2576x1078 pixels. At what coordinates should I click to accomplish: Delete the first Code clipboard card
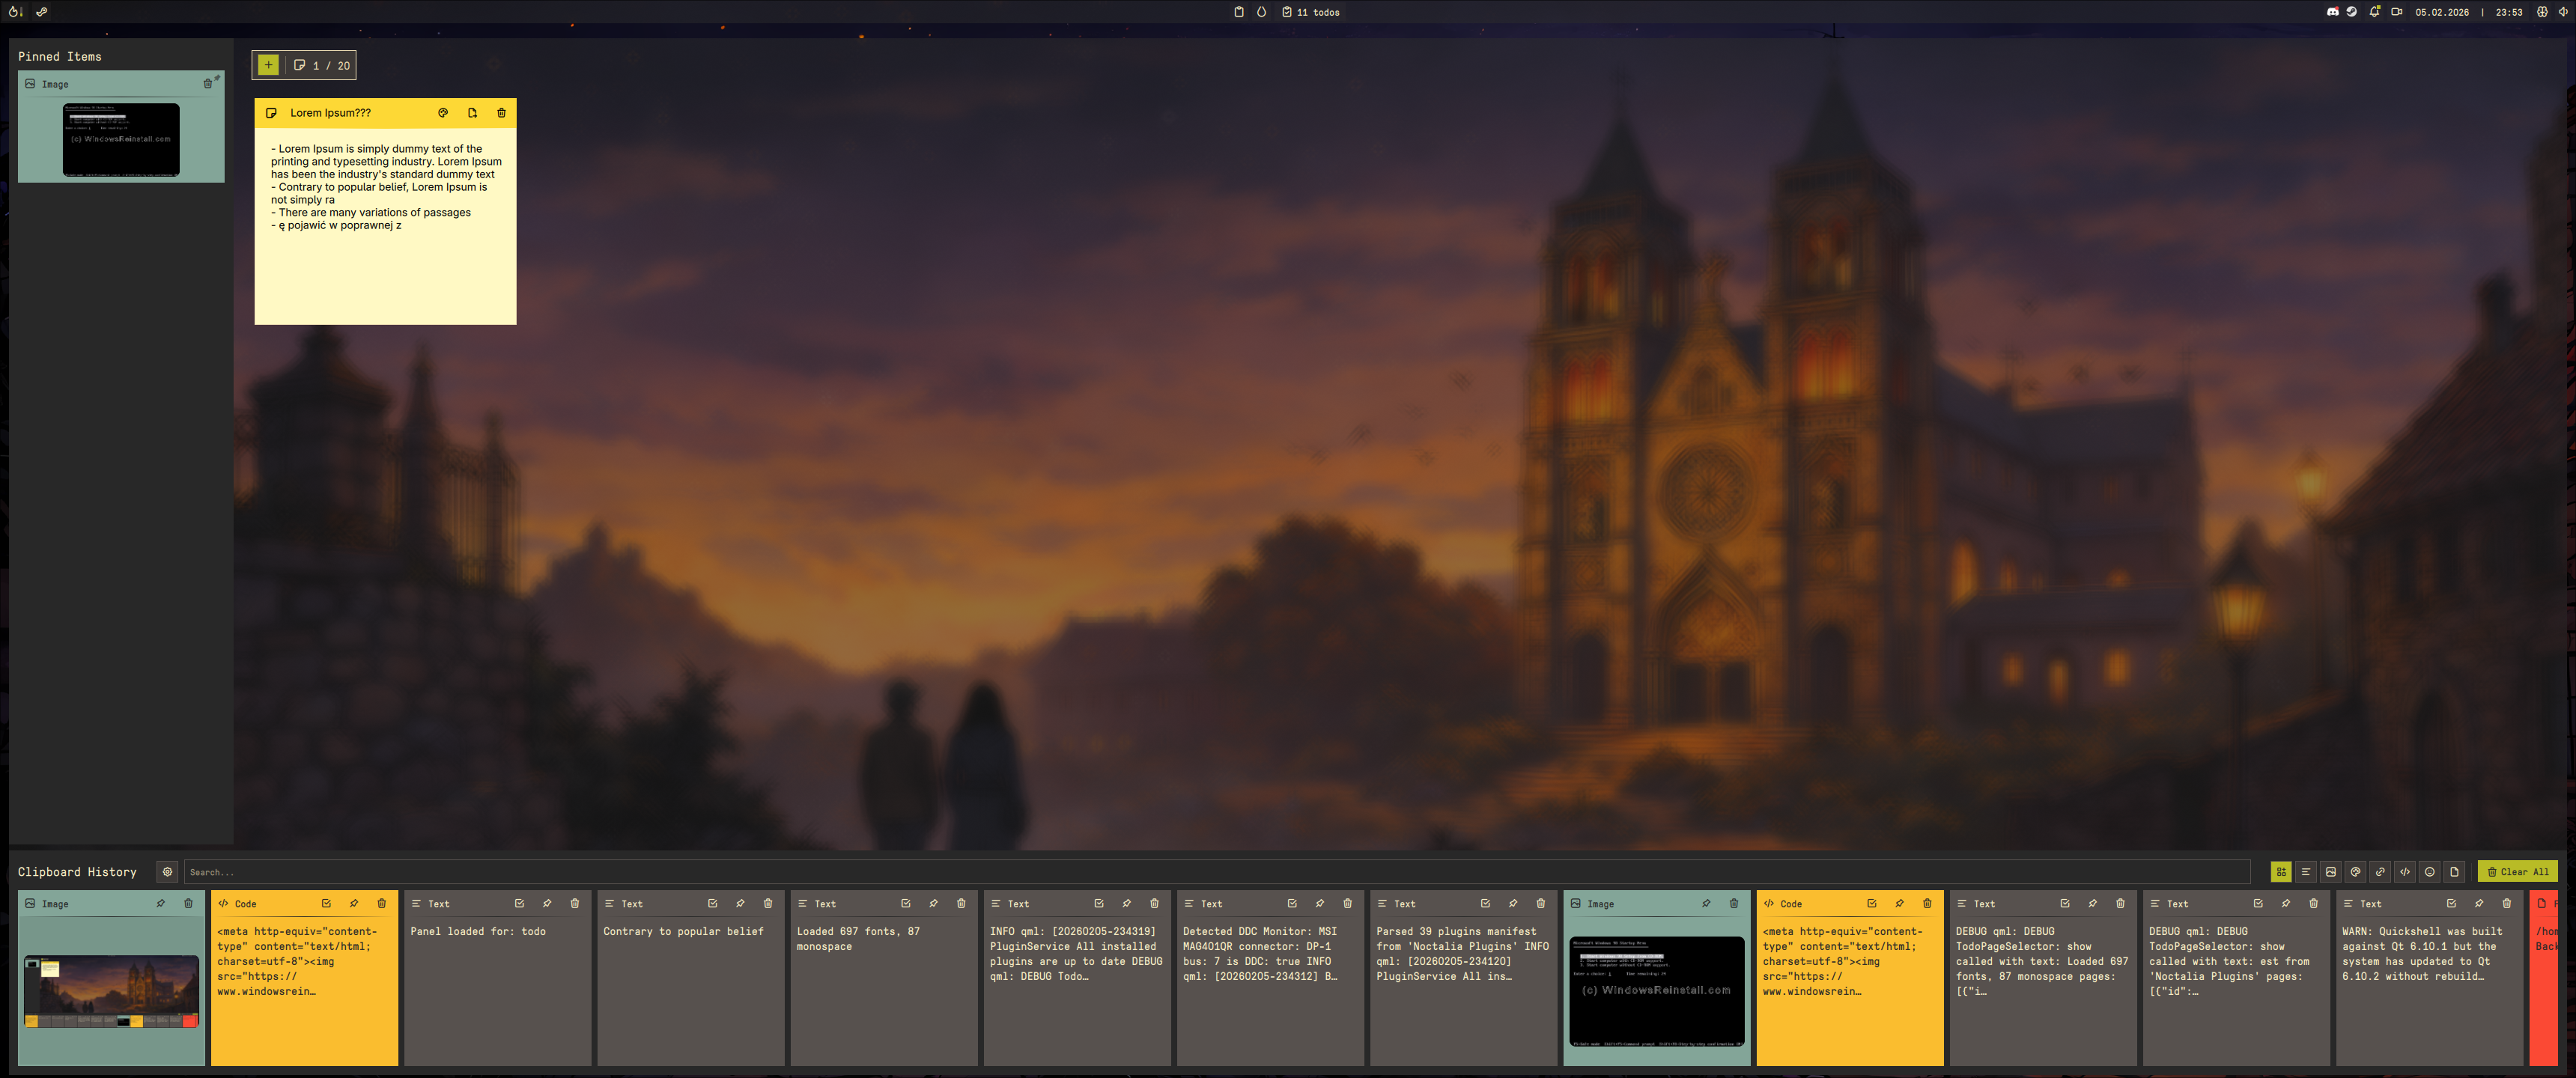click(x=381, y=903)
